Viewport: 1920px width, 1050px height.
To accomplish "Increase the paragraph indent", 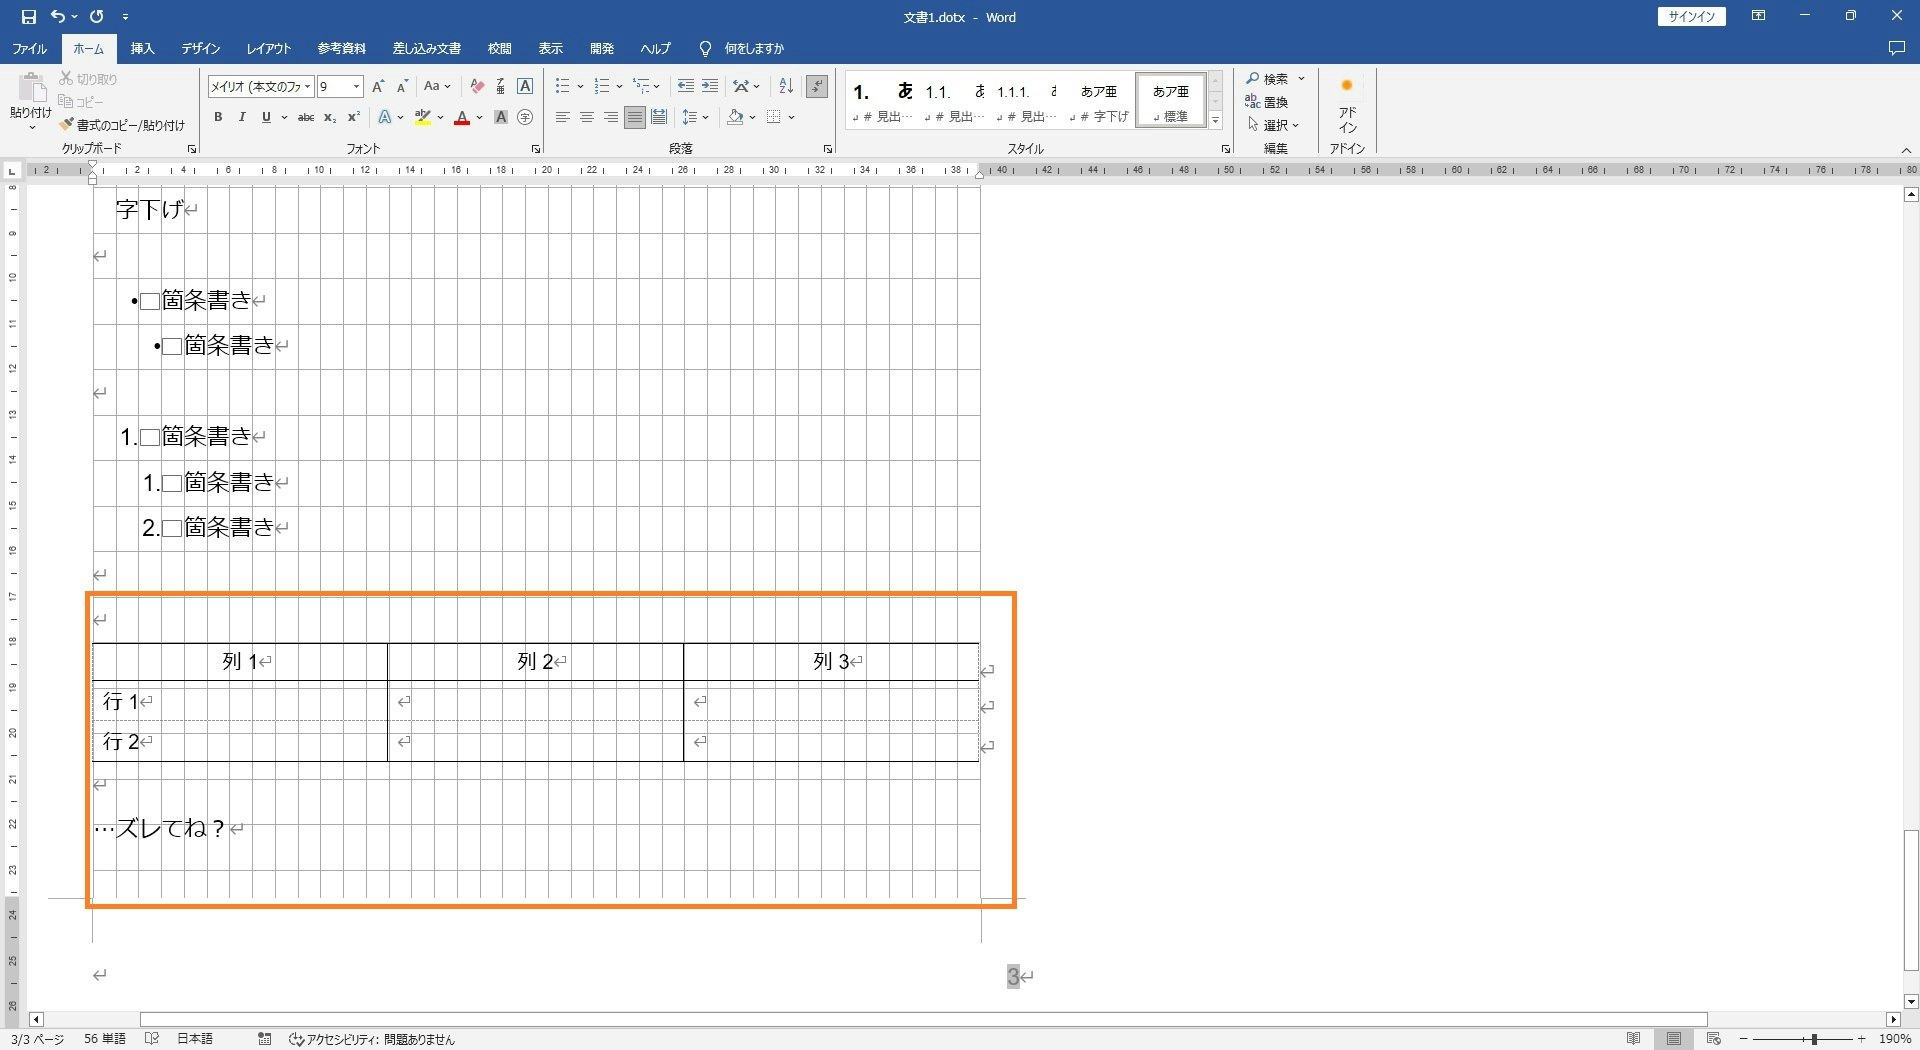I will [x=710, y=86].
